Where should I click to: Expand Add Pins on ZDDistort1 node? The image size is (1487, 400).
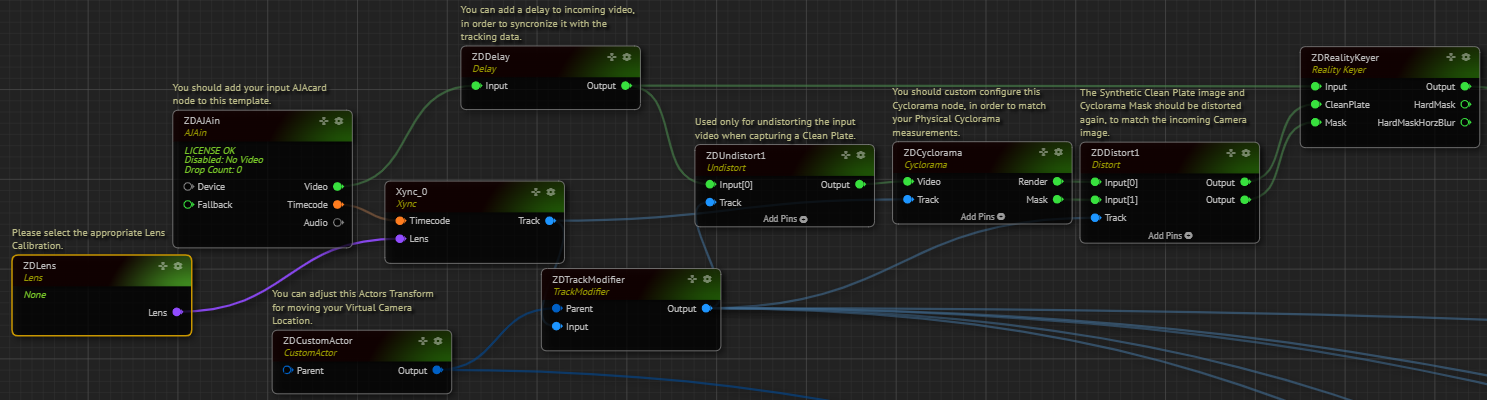(1169, 236)
